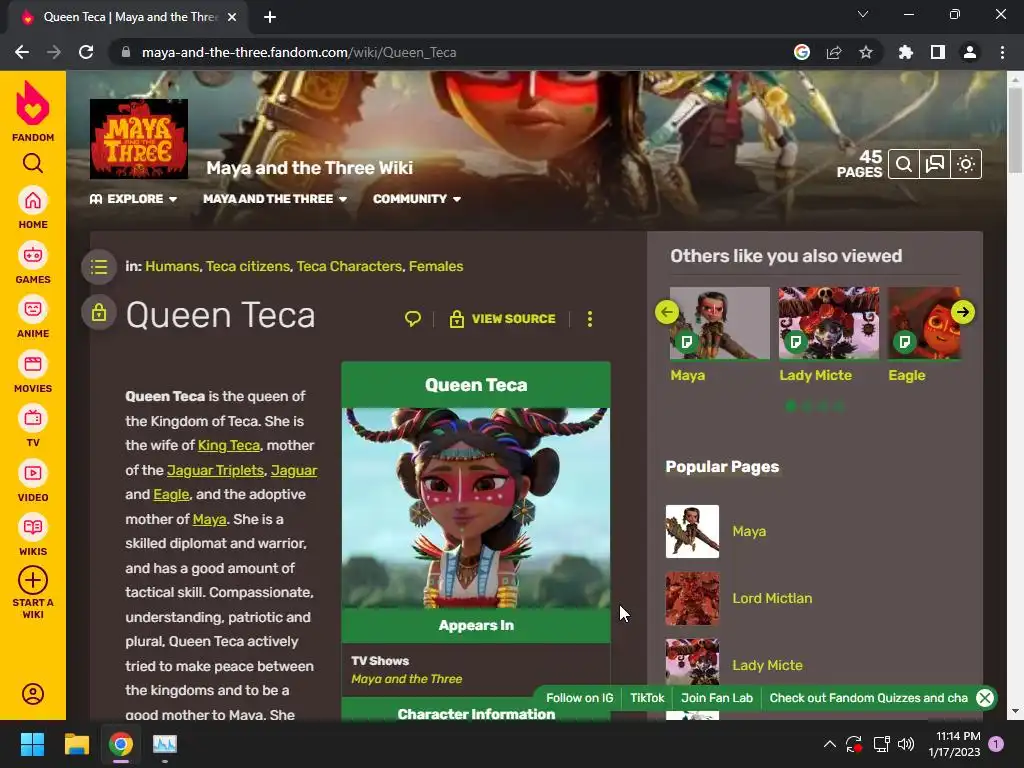
Task: Click the TikTok link in promo bar
Action: click(647, 698)
